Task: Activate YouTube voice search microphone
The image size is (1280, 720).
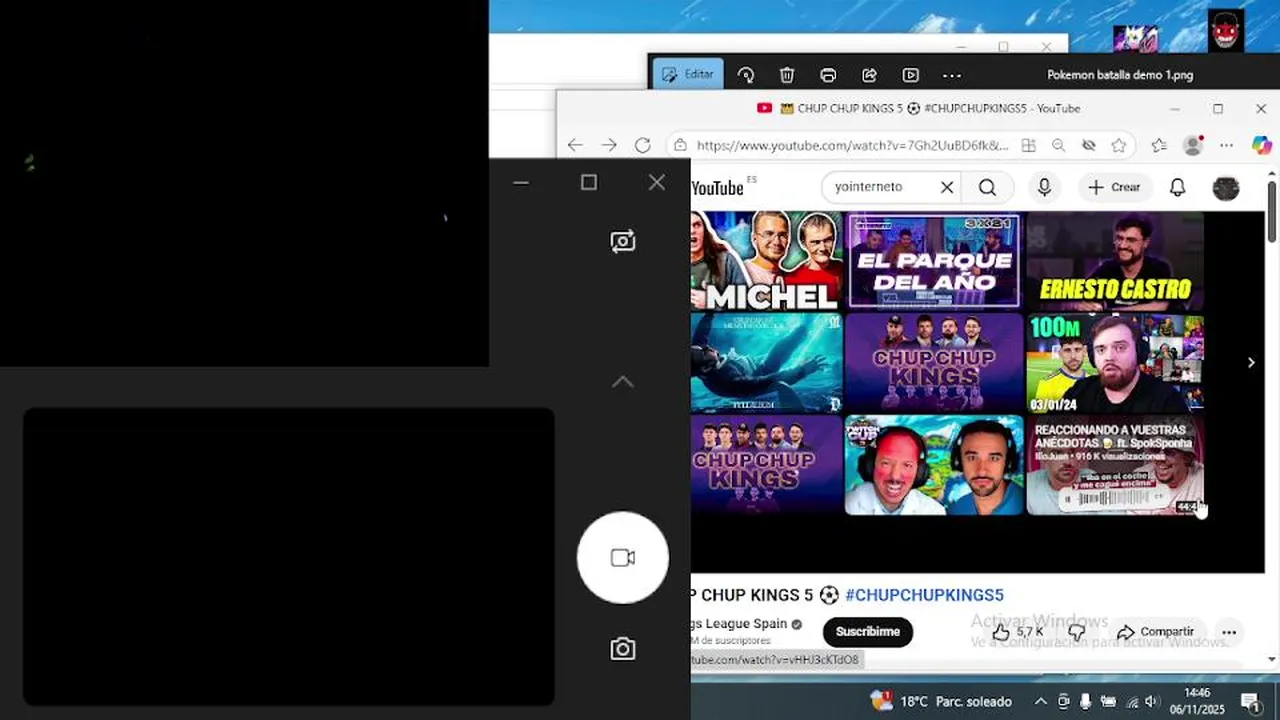Action: 1044,187
